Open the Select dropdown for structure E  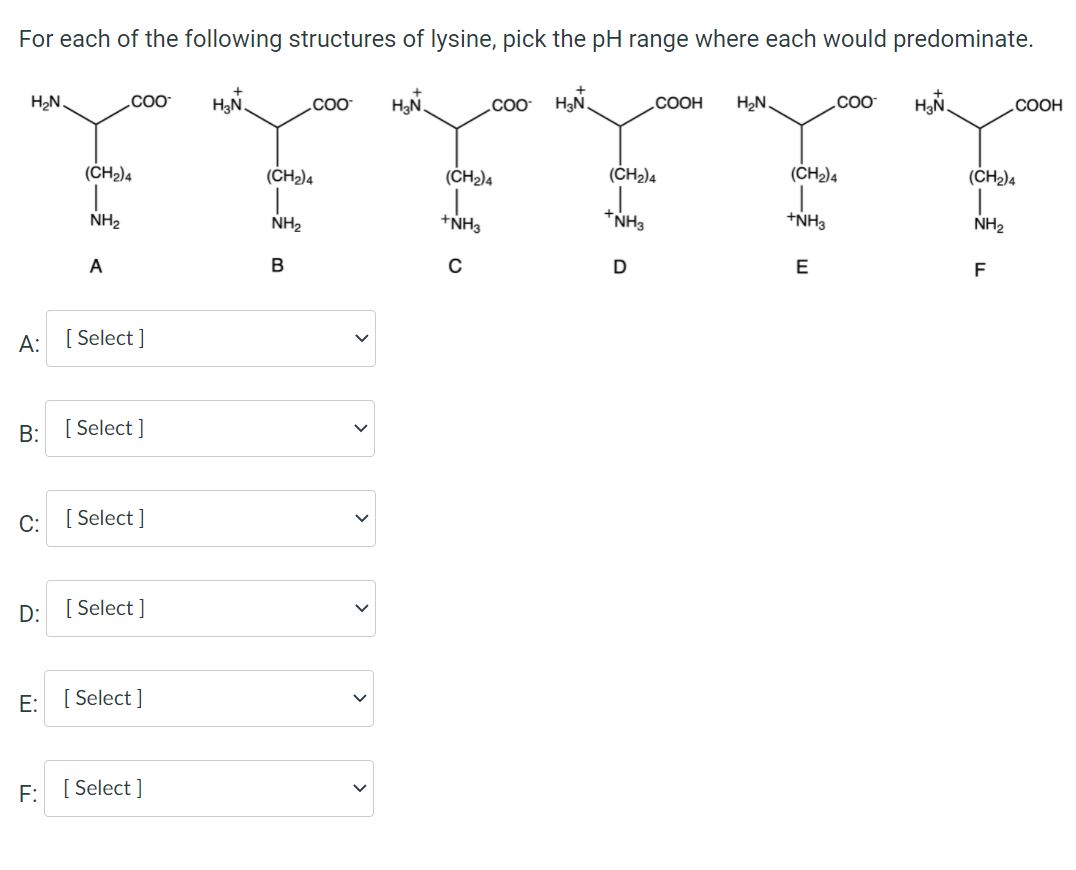(210, 698)
